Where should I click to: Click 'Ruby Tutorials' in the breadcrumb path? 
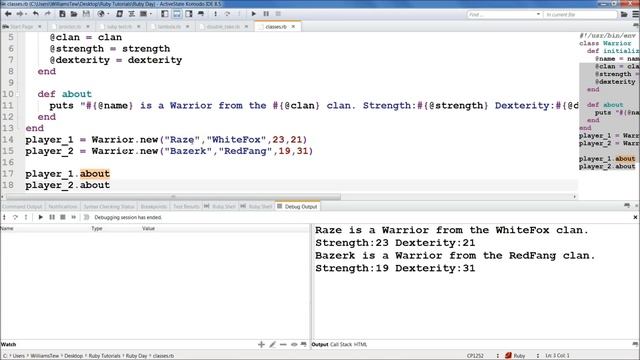(x=104, y=356)
